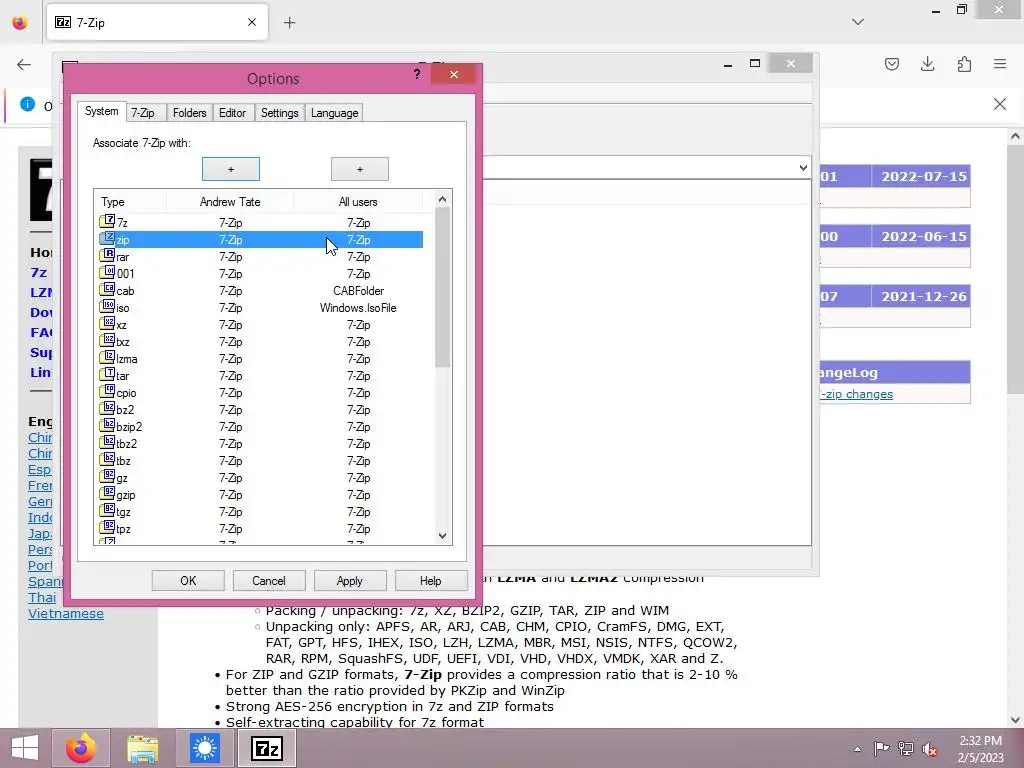
Task: Click file list scroll up arrow
Action: [442, 199]
